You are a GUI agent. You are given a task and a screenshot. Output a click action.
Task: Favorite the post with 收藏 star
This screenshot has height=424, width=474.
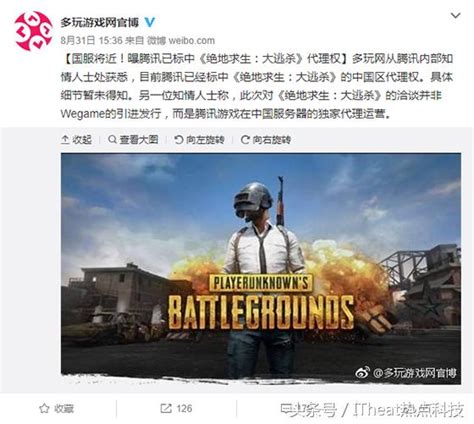pyautogui.click(x=56, y=408)
